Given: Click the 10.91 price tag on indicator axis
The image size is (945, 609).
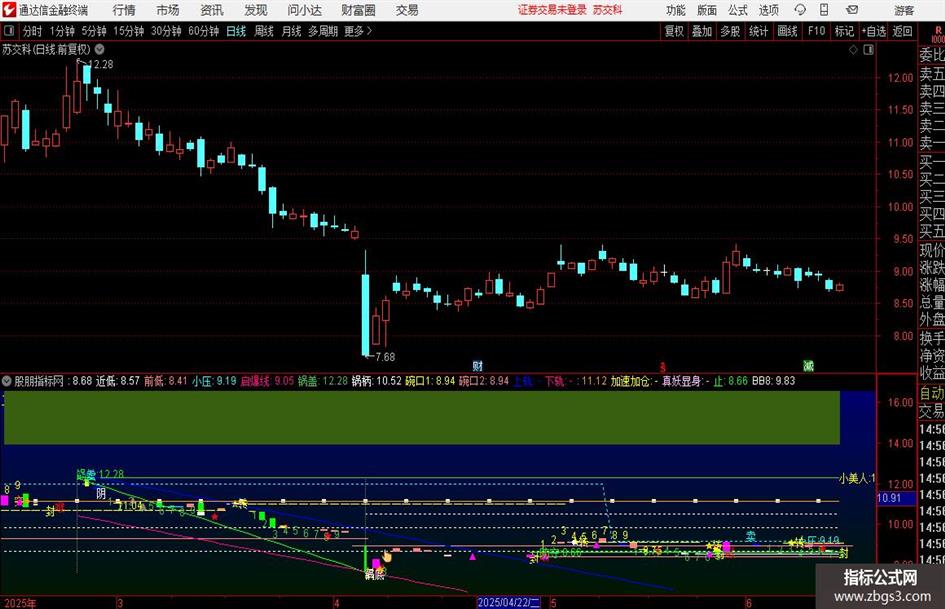Looking at the screenshot, I should tap(889, 498).
